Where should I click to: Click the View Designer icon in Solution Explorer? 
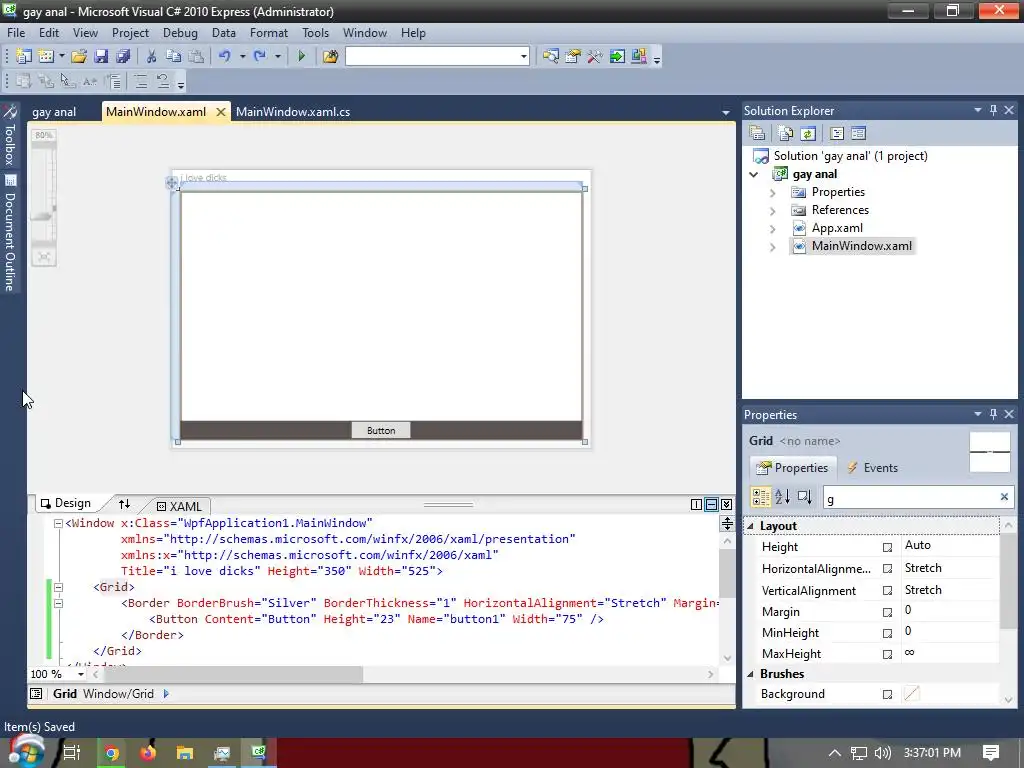859,133
